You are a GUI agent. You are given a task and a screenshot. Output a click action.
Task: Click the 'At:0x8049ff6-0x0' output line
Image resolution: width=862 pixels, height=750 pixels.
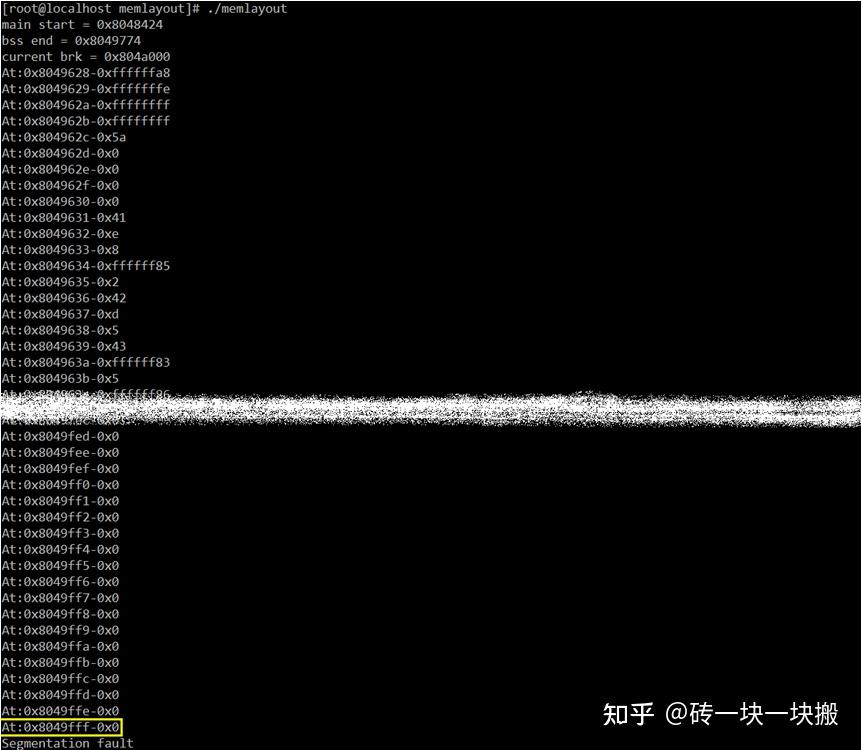click(x=60, y=582)
